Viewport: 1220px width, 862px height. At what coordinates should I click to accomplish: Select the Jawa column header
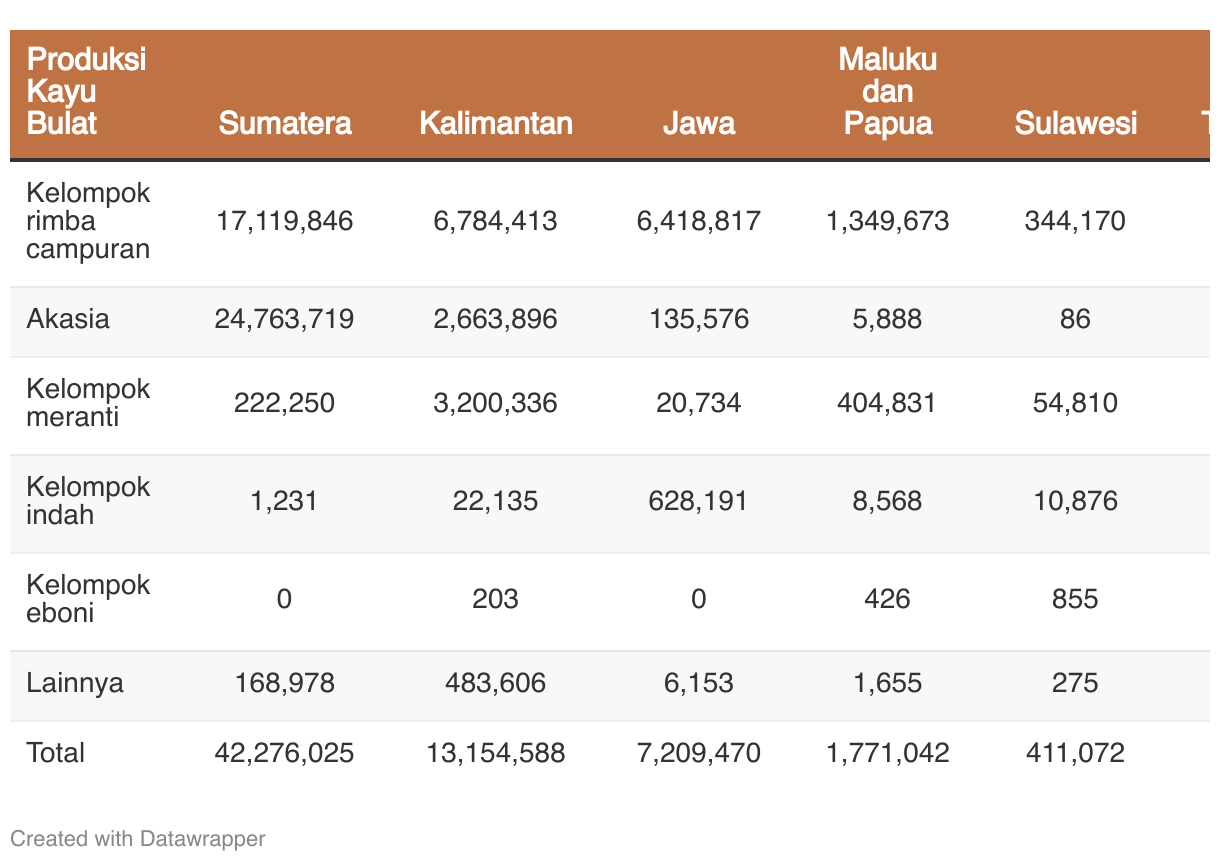(699, 123)
